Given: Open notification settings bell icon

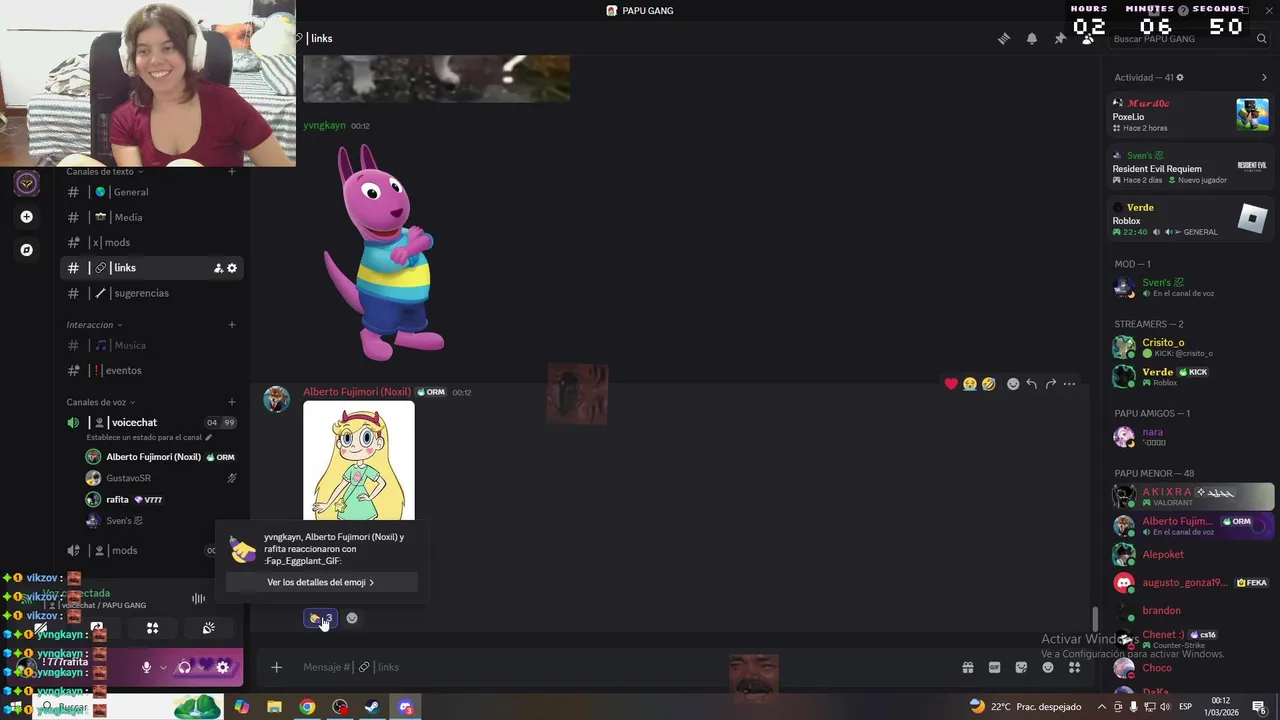Looking at the screenshot, I should [x=1032, y=39].
